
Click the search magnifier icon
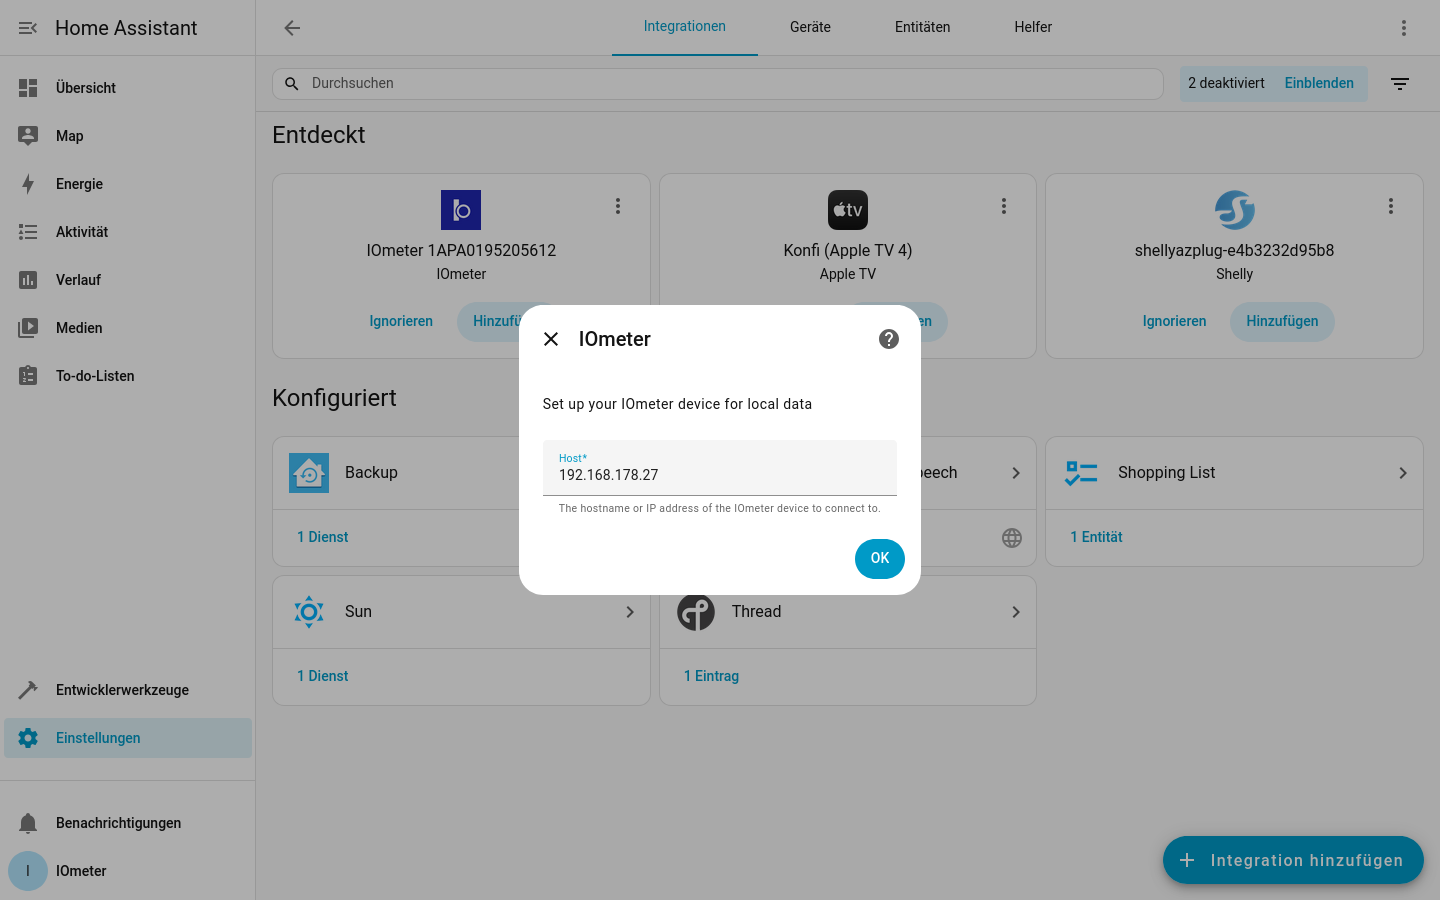tap(292, 84)
